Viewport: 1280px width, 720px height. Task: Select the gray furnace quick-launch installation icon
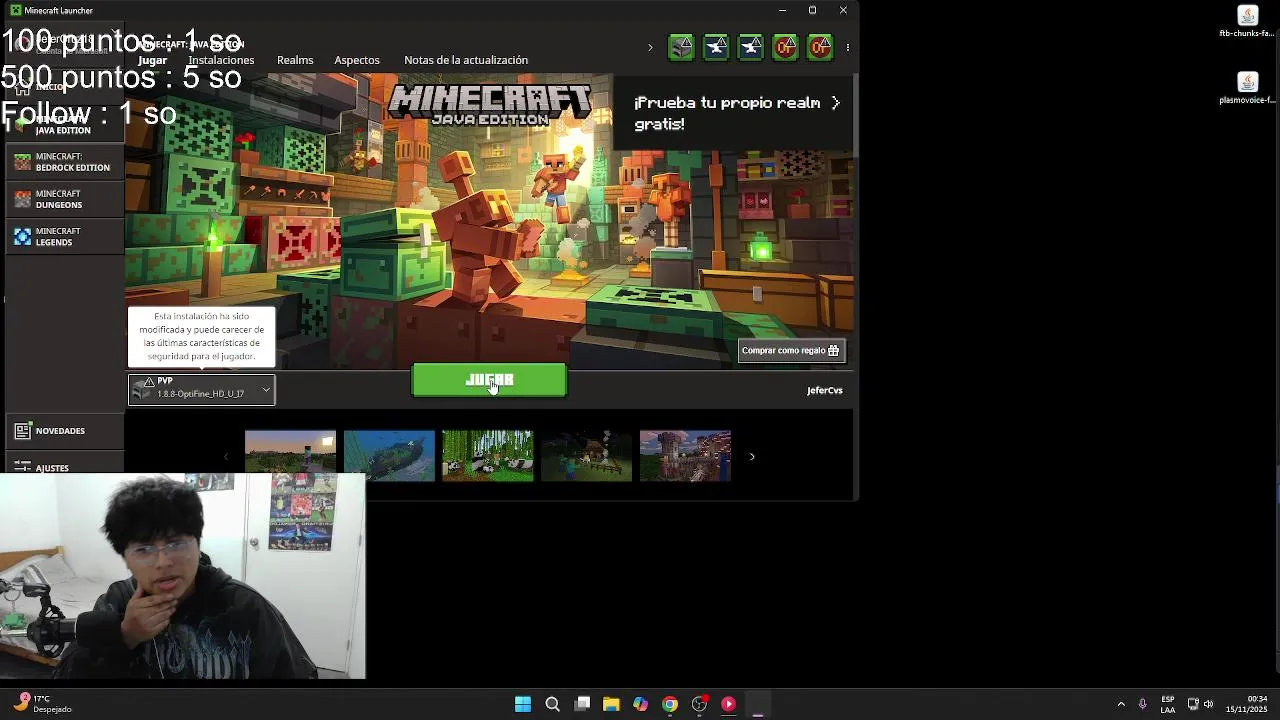point(681,47)
